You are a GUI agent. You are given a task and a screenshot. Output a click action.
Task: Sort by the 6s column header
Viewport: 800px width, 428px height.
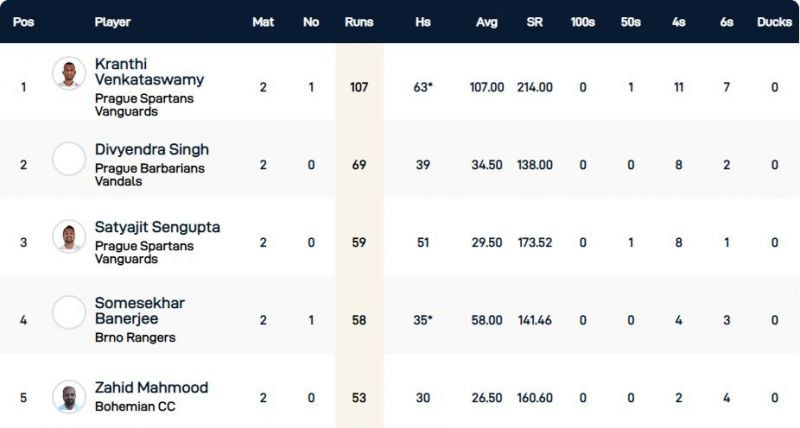pyautogui.click(x=726, y=22)
